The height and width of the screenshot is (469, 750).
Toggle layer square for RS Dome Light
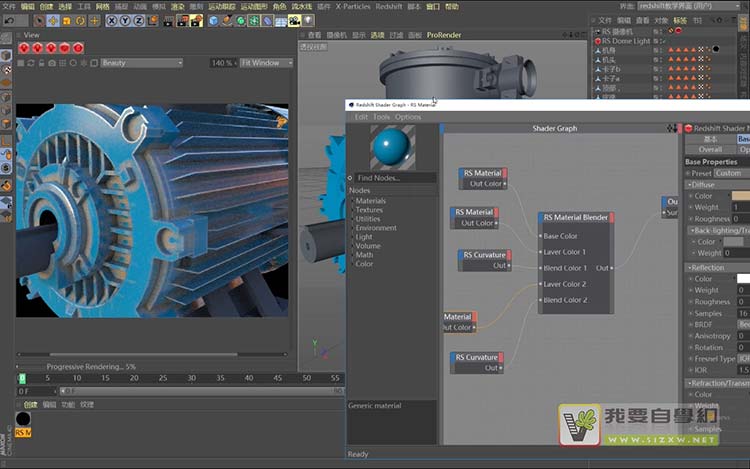656,41
